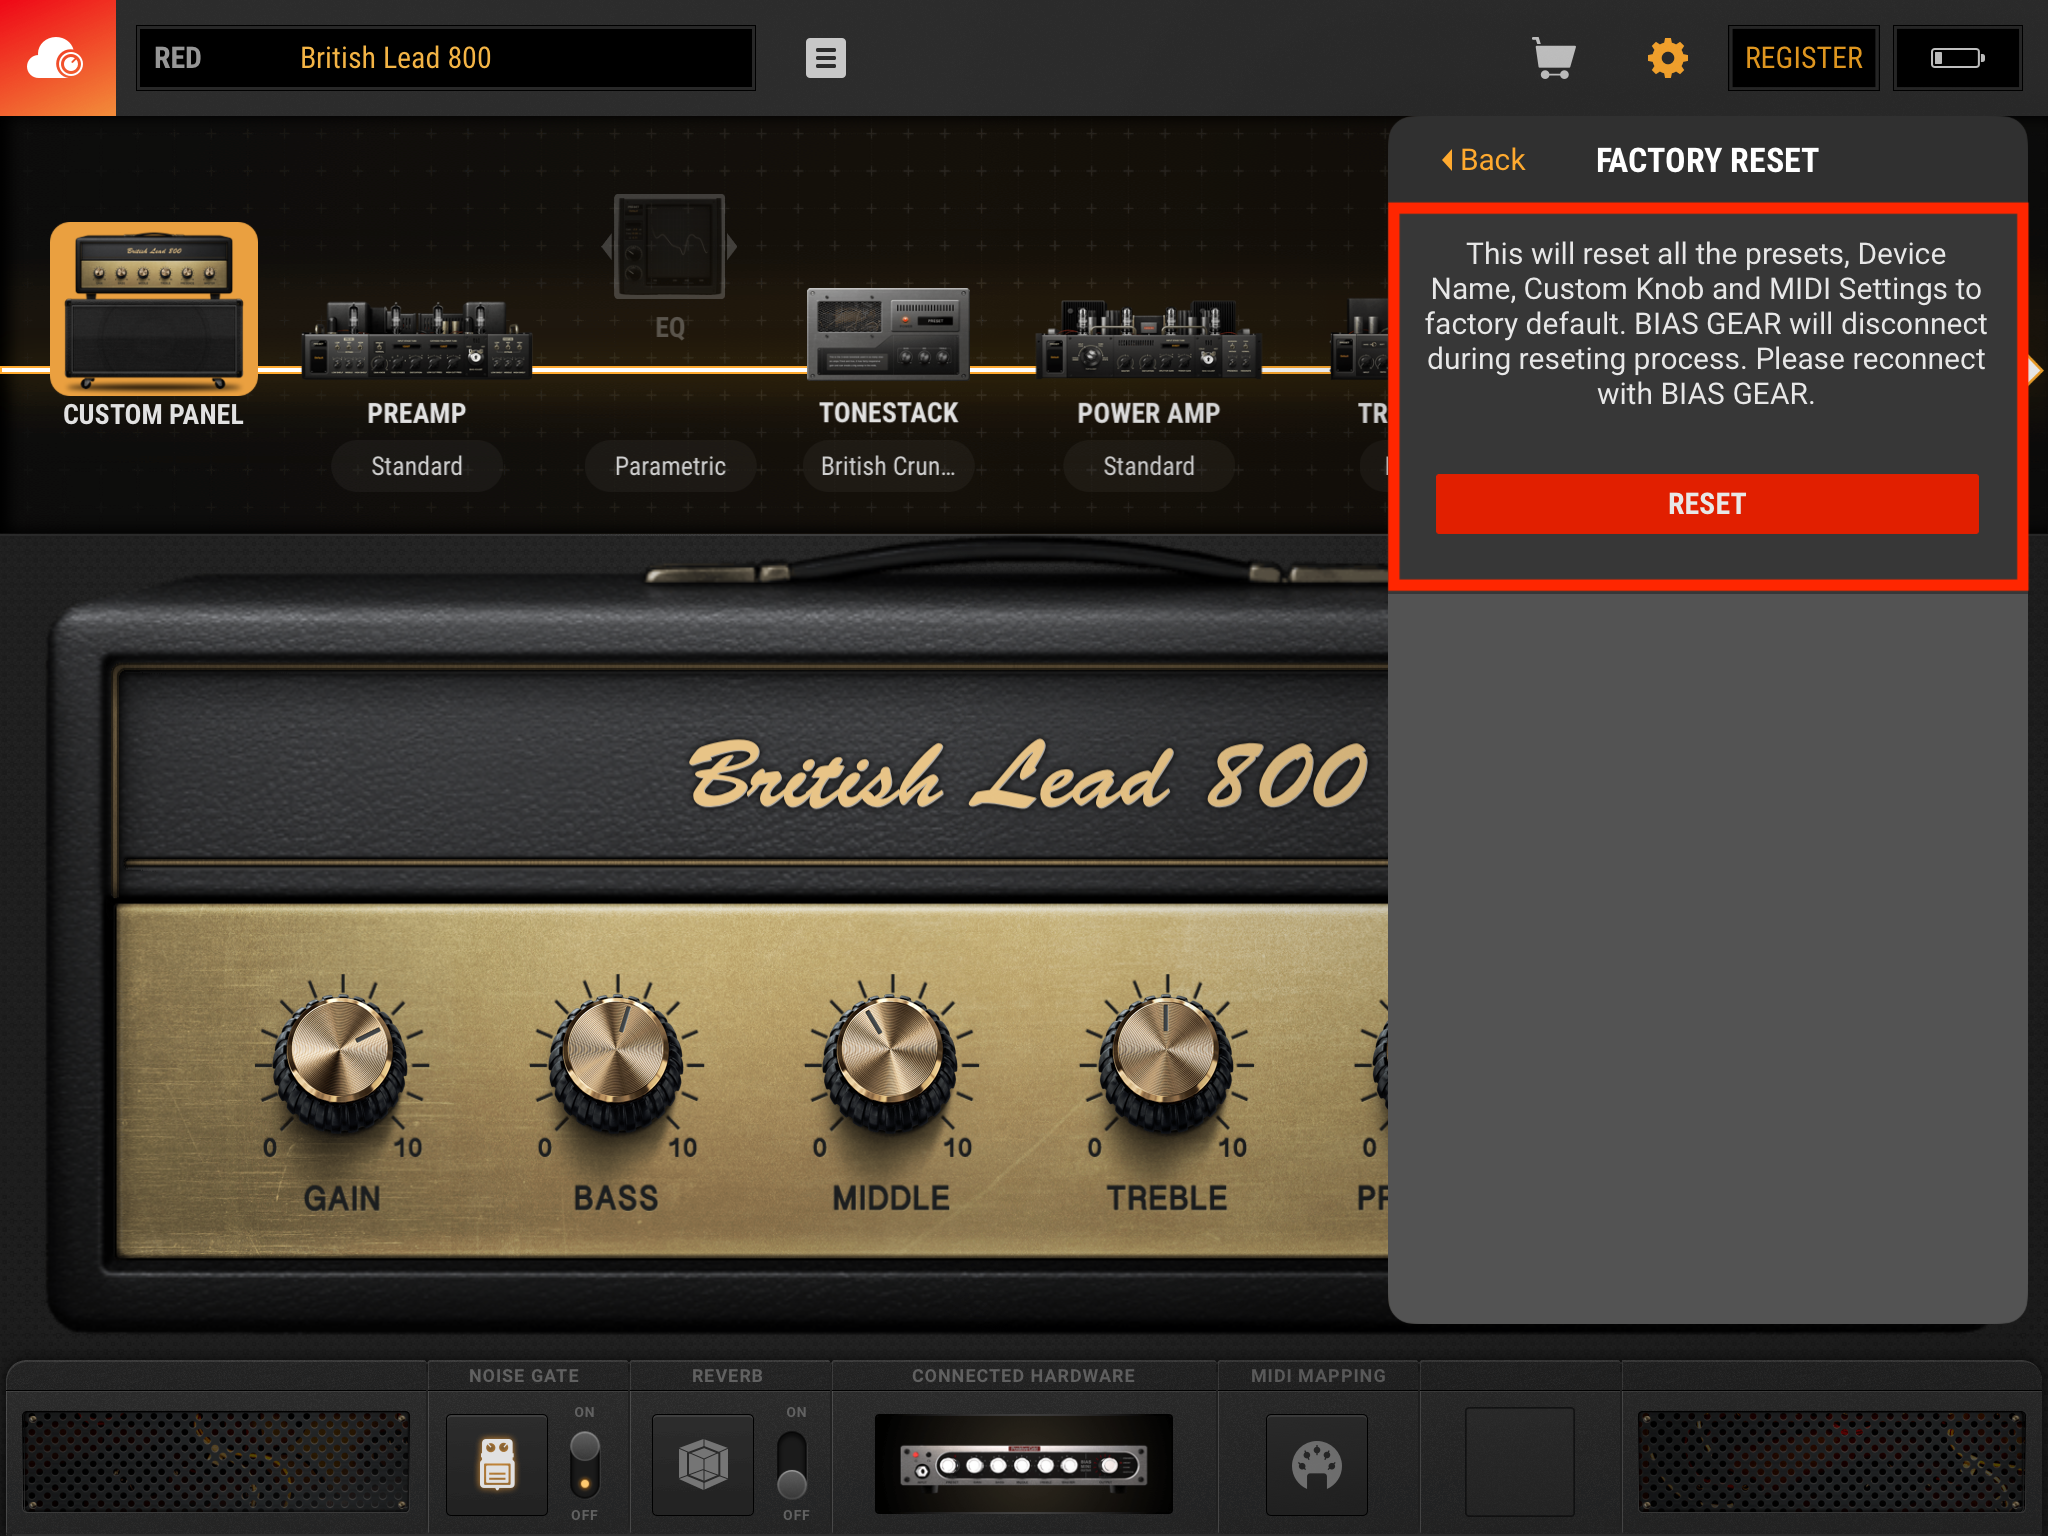Screen dimensions: 2048x1536
Task: Check the battery status indicator
Action: click(1957, 58)
